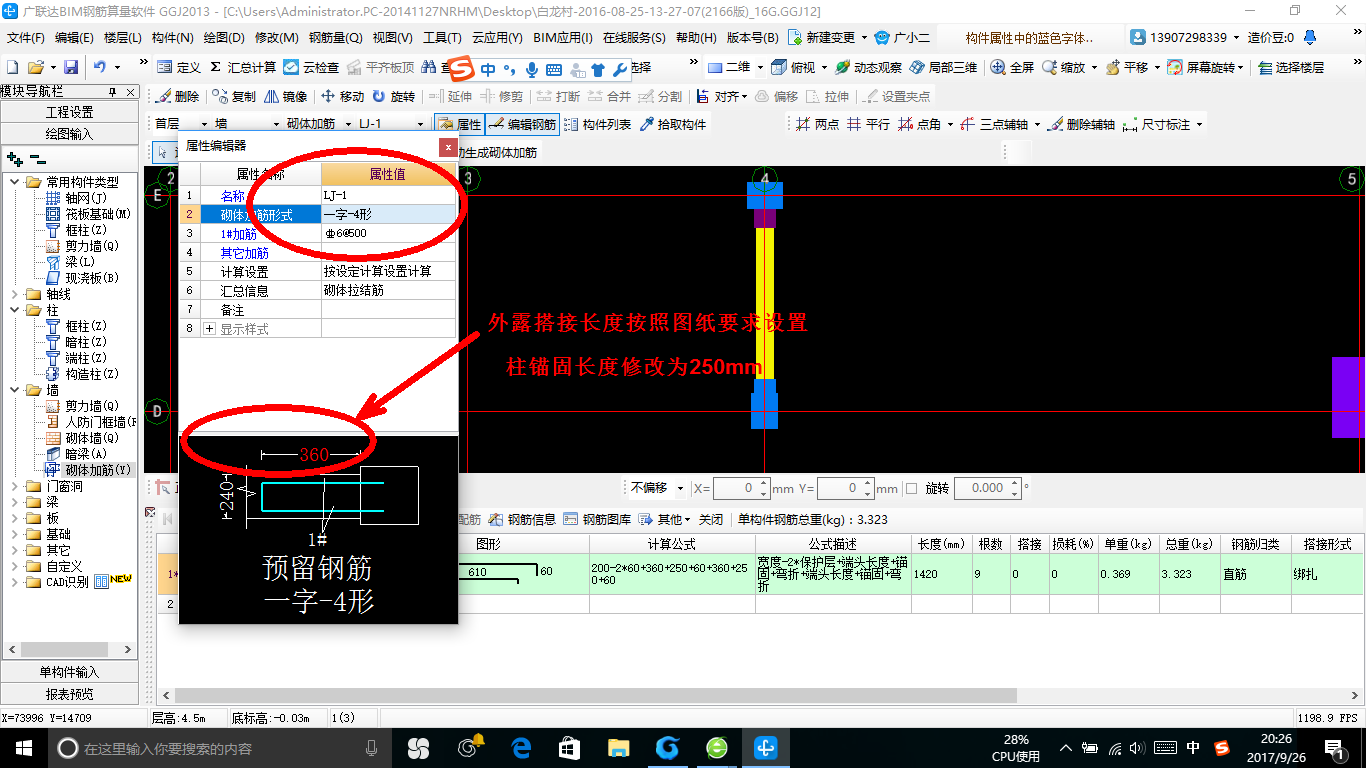Select 砌体墙(Q) in component tree
The width and height of the screenshot is (1366, 768).
92,438
